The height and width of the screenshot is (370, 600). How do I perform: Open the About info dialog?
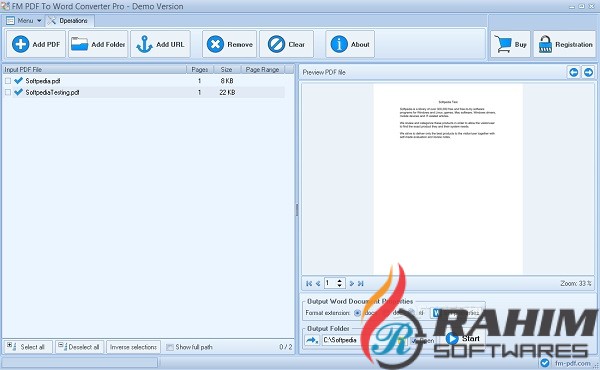(x=350, y=44)
